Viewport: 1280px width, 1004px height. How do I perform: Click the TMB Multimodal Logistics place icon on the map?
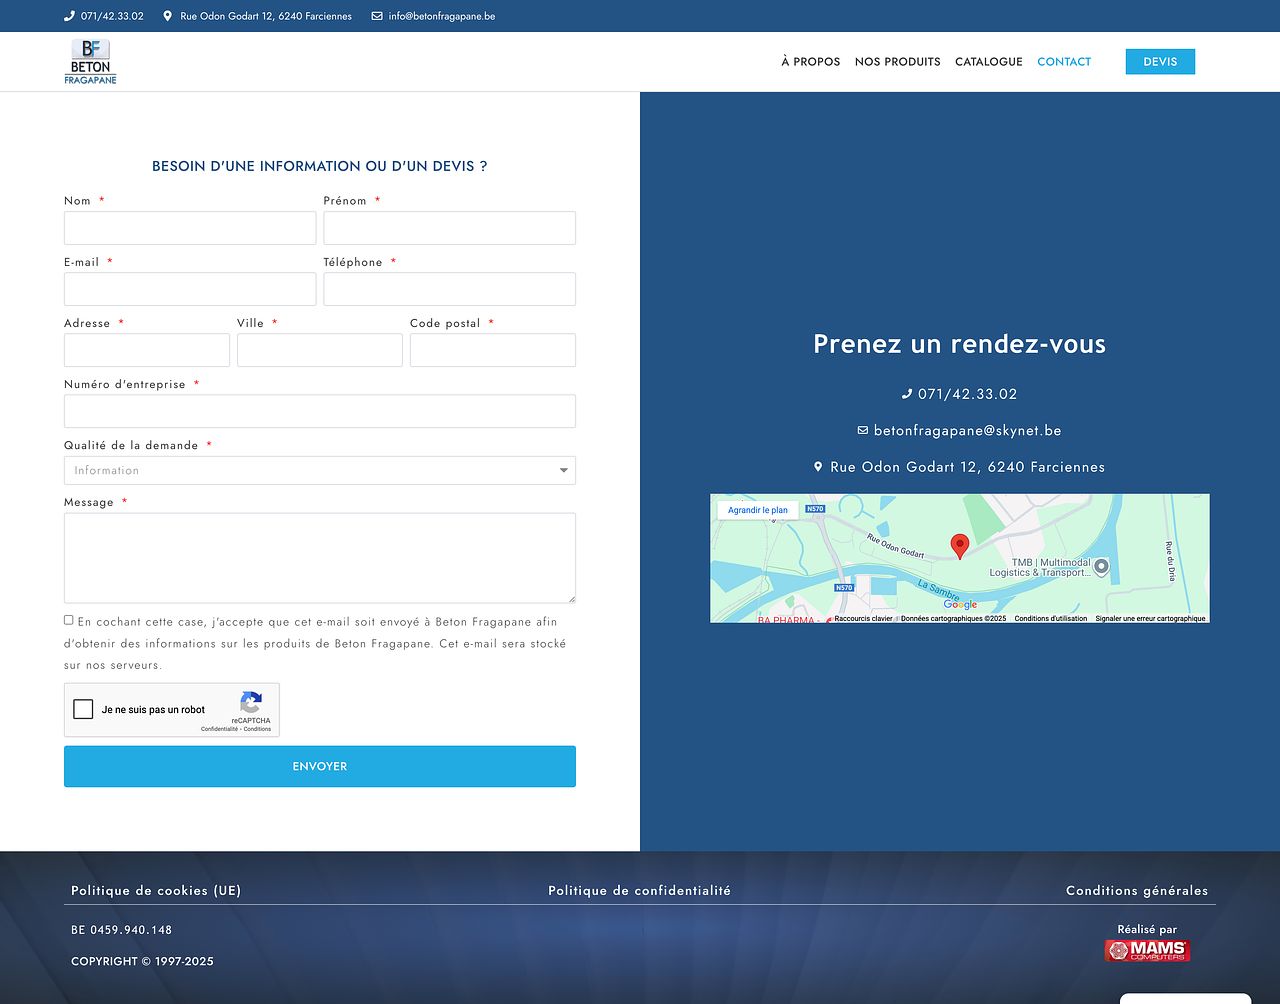coord(1101,567)
